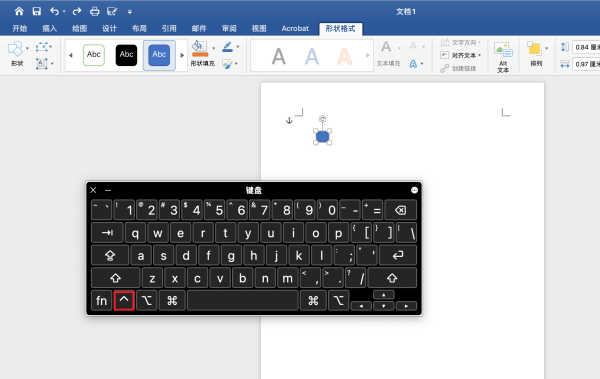Open the 形状填充 color dropdown arrow
Viewport: 600px width, 379px height.
[x=214, y=48]
